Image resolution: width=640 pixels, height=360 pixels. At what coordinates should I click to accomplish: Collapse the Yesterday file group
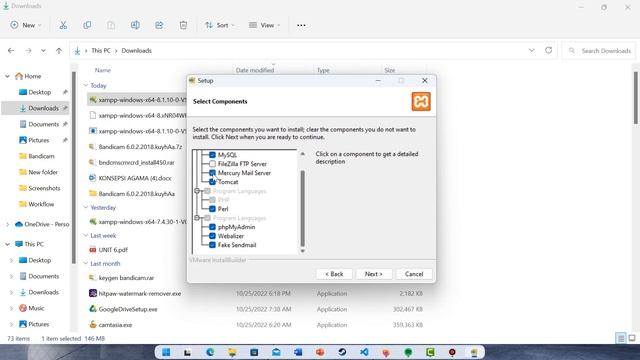86,207
